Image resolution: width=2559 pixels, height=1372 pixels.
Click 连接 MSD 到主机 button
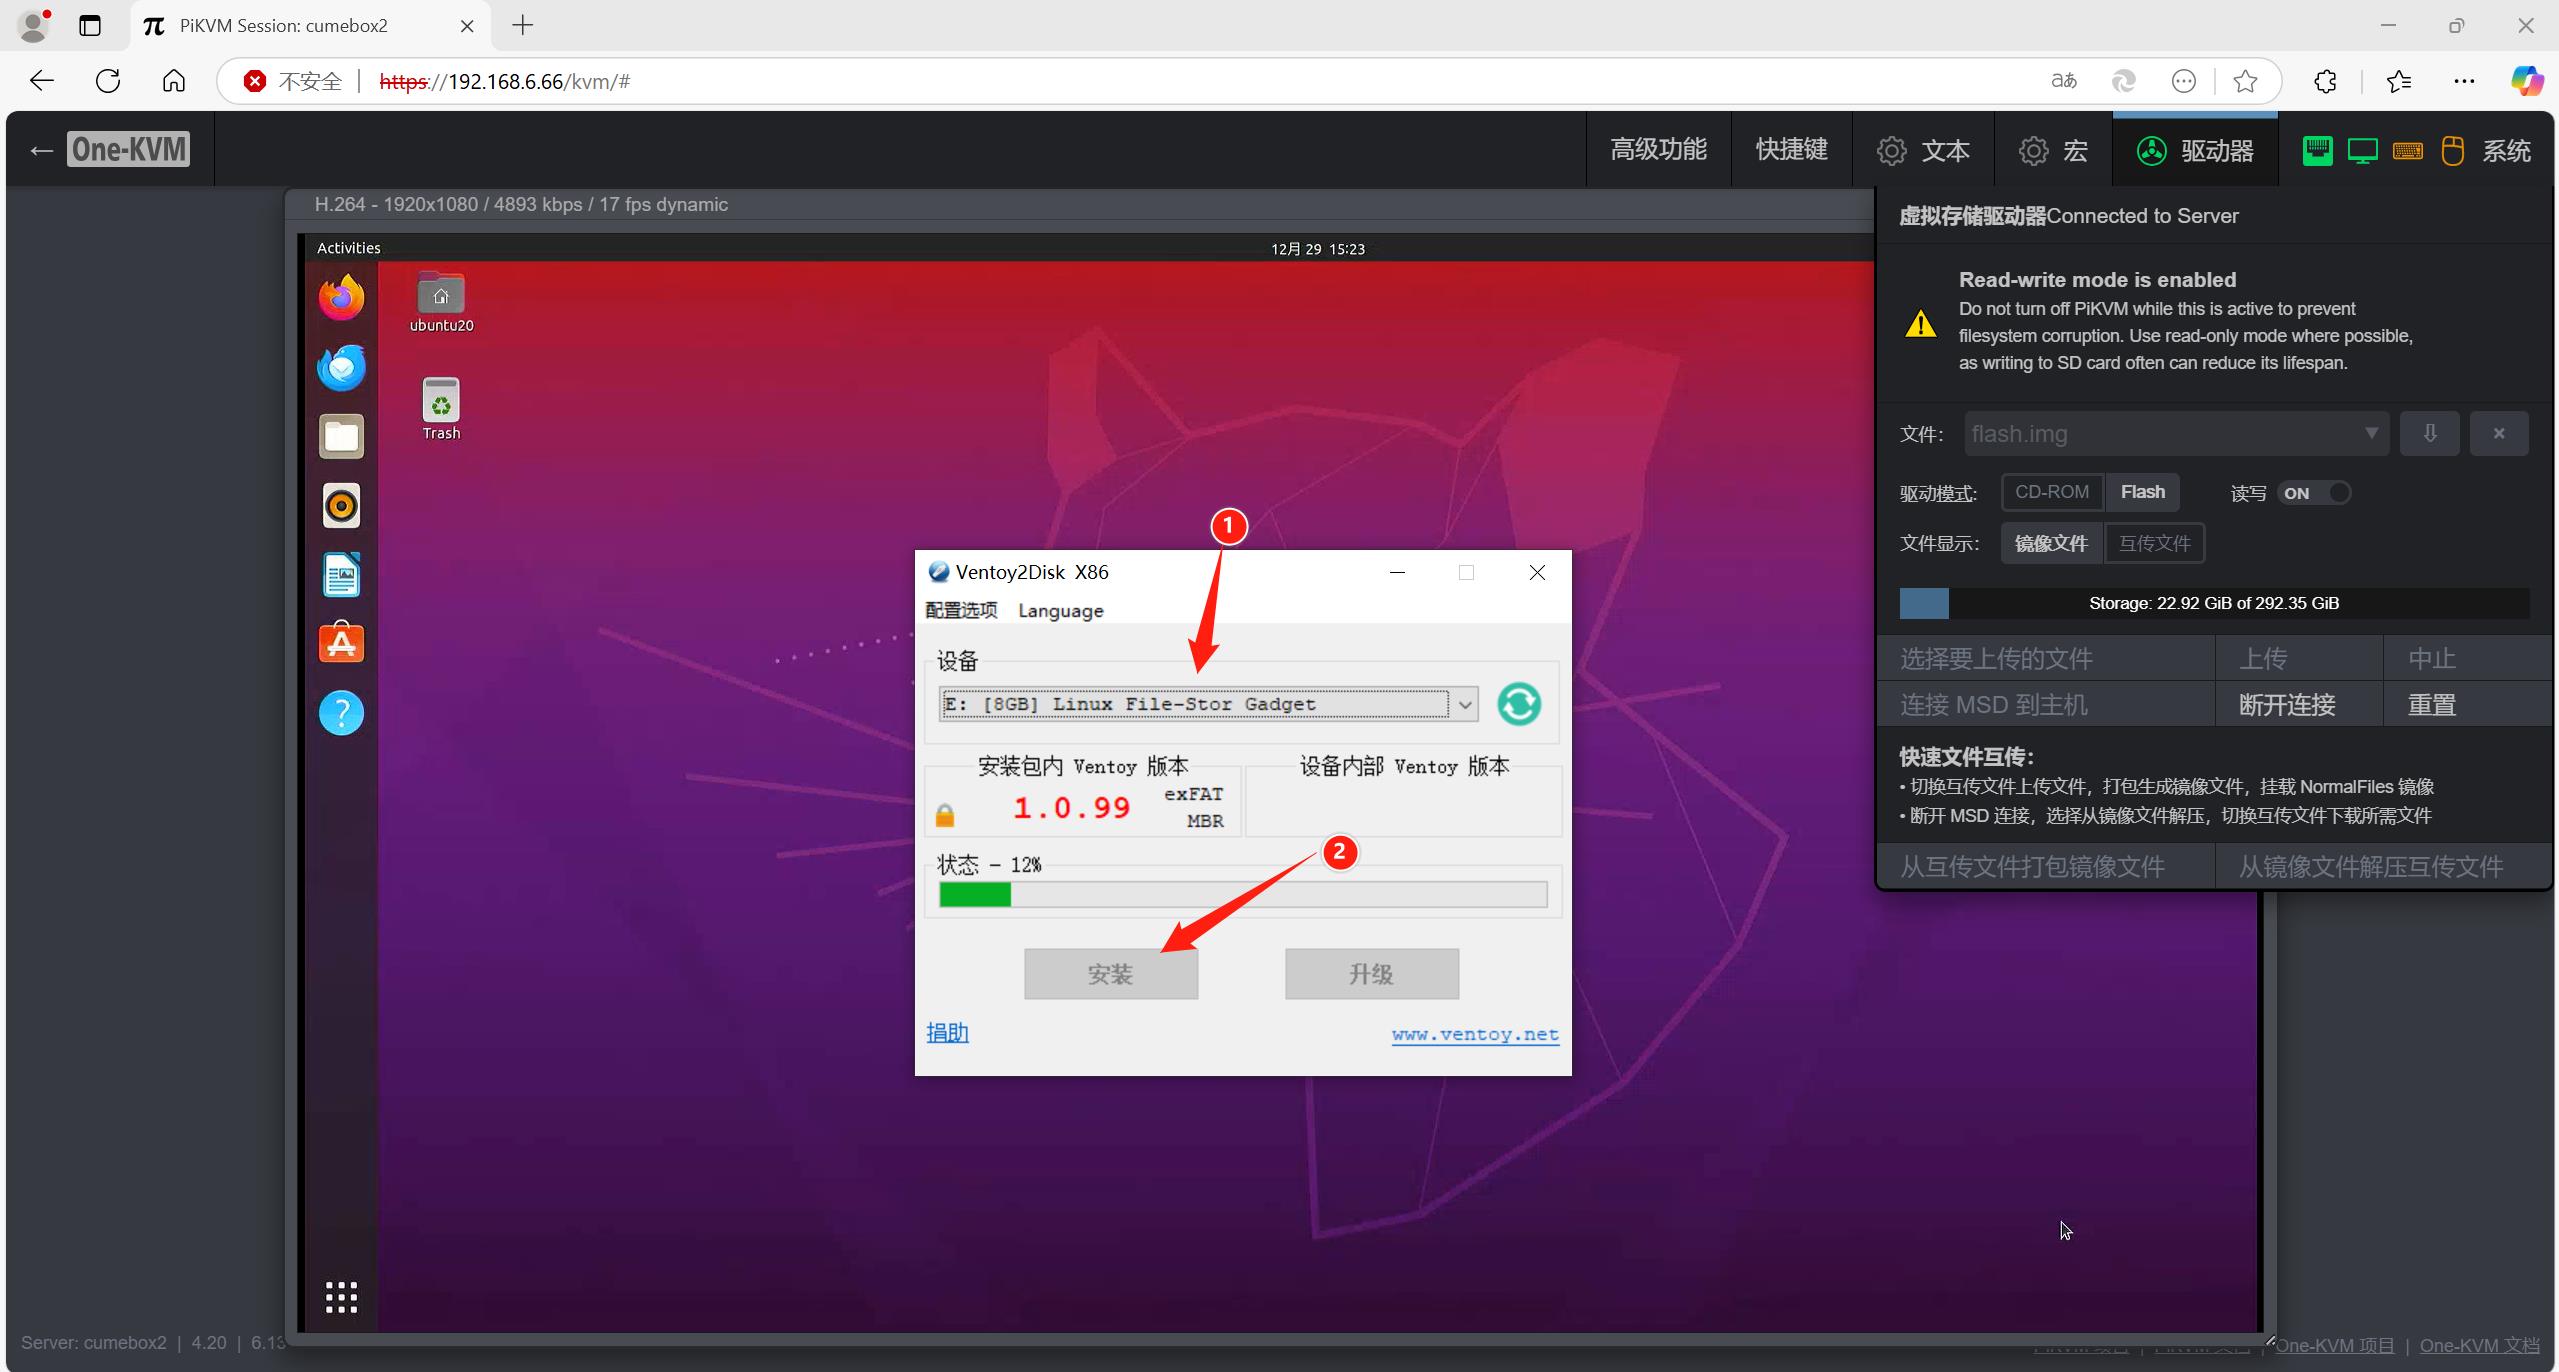coord(2045,705)
